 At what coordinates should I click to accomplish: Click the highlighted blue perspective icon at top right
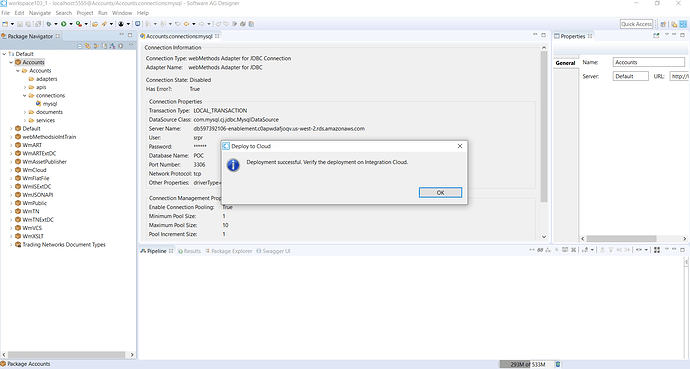click(x=683, y=24)
